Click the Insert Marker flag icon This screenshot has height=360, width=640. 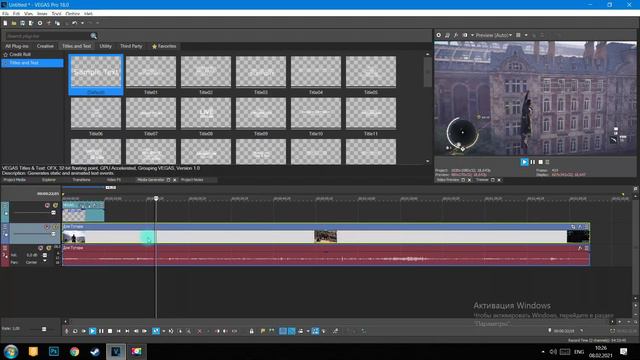(262, 331)
